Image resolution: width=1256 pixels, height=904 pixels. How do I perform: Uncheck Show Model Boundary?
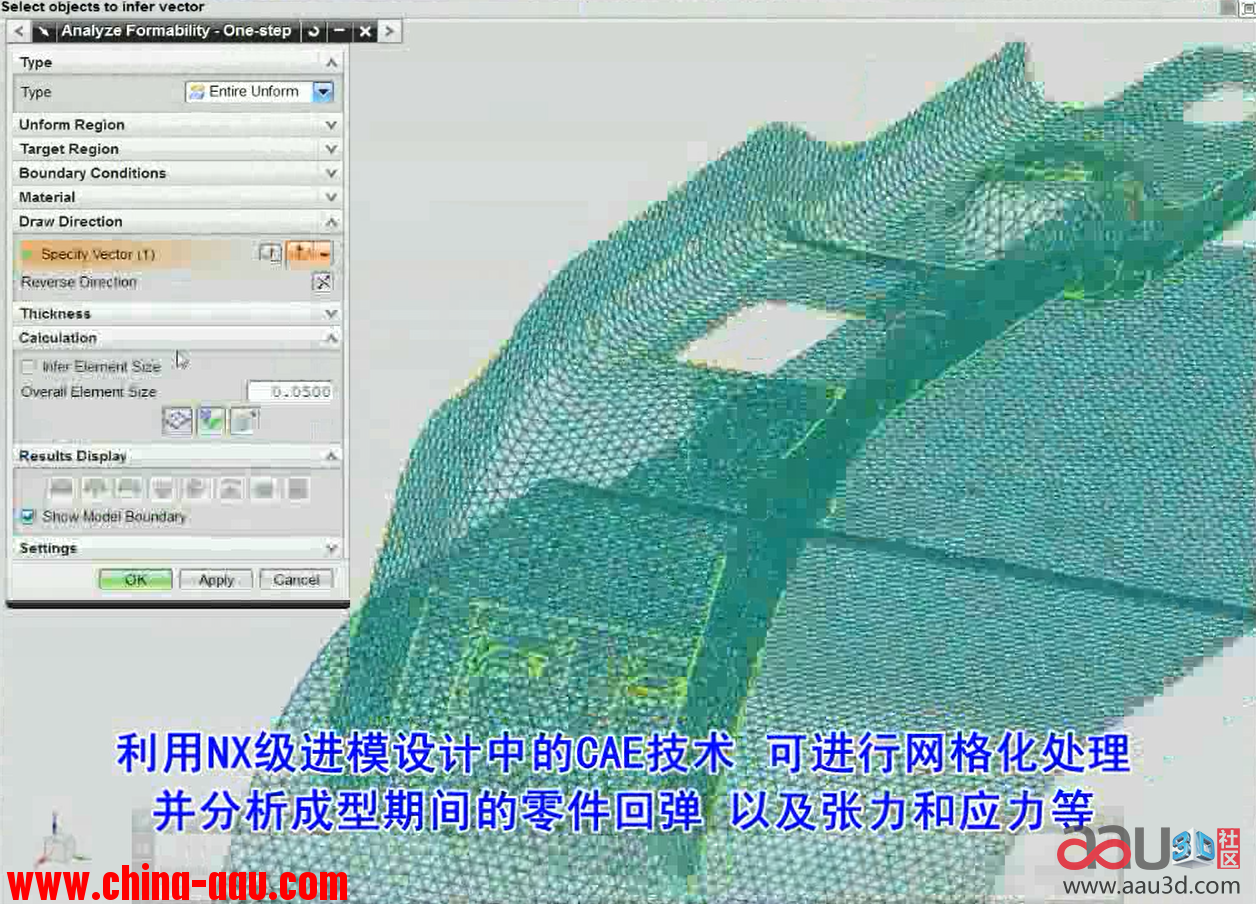click(29, 517)
